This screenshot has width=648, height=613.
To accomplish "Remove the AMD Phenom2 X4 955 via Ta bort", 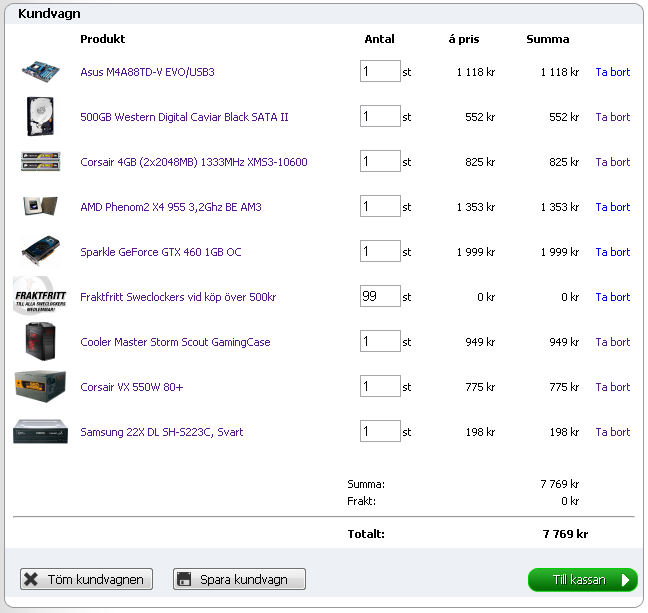I will (x=612, y=207).
